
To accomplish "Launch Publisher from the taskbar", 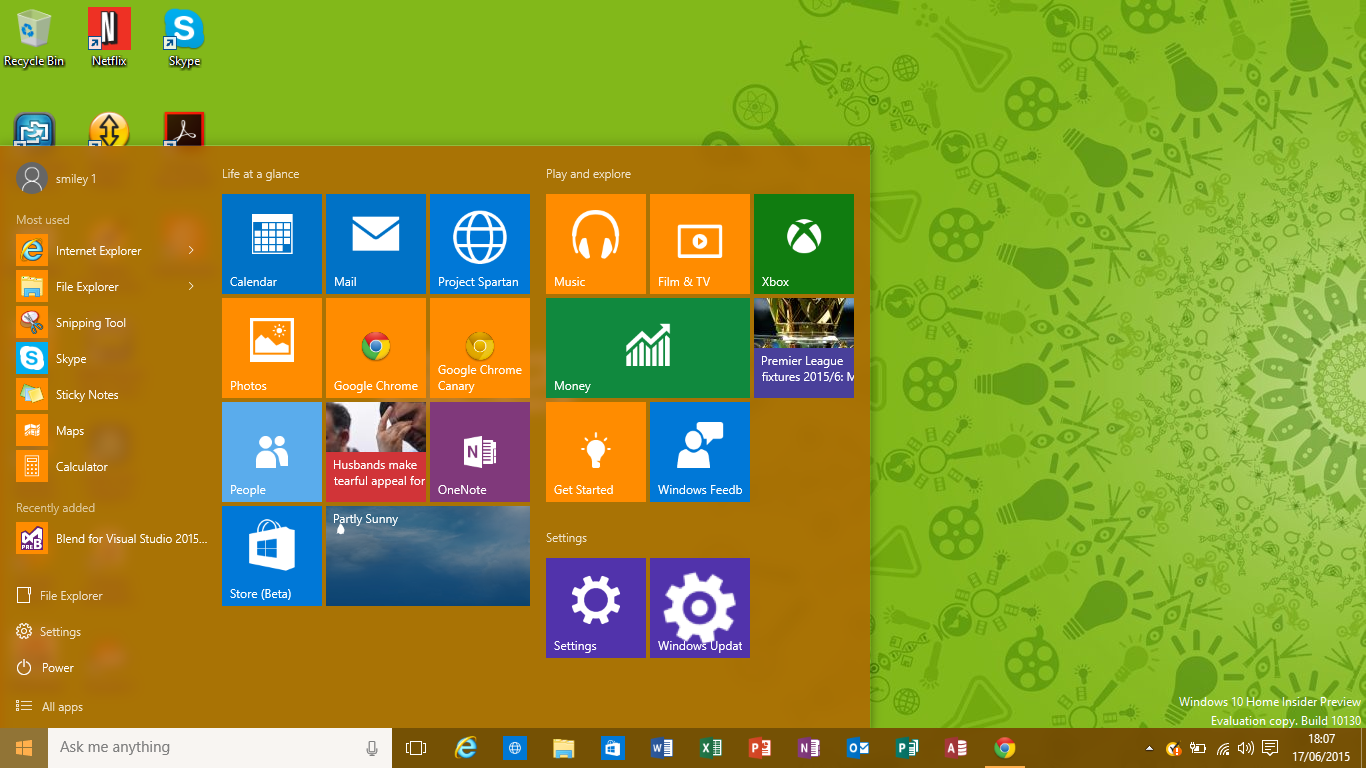I will click(x=907, y=748).
